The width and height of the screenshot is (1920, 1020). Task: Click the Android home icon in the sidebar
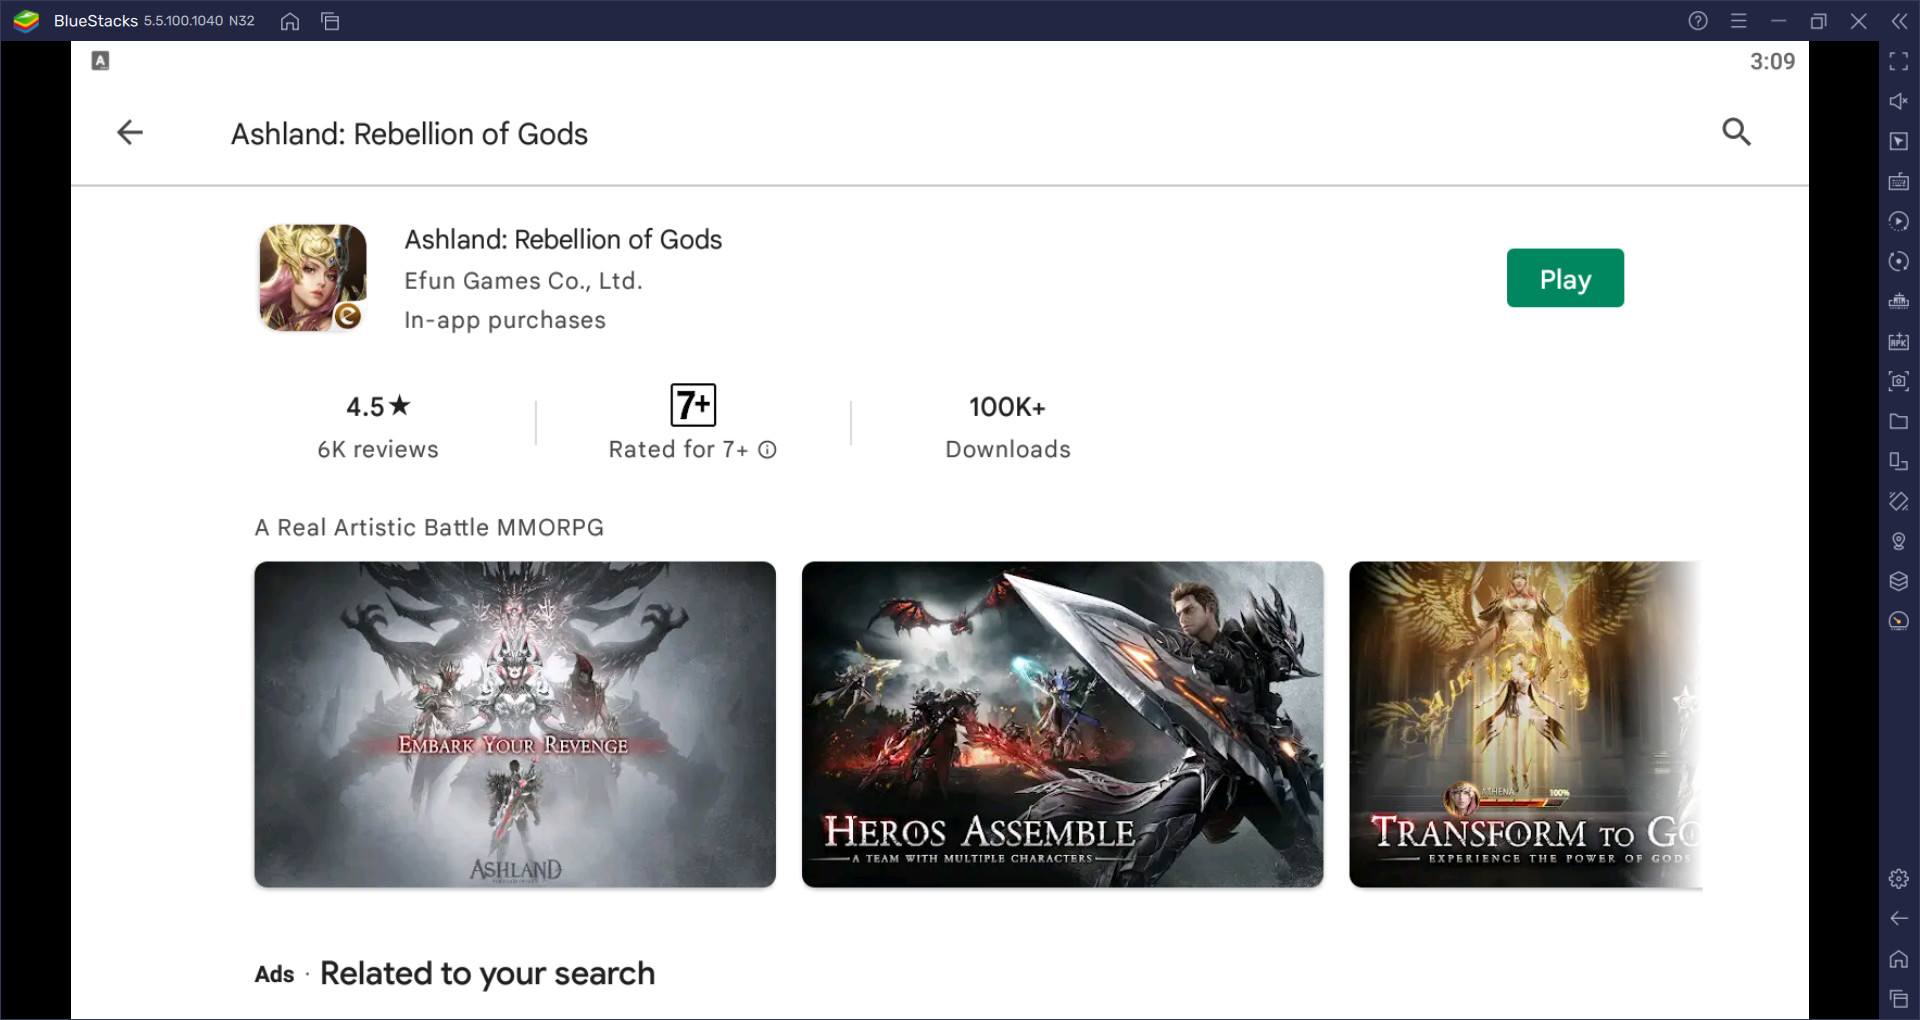[1899, 959]
